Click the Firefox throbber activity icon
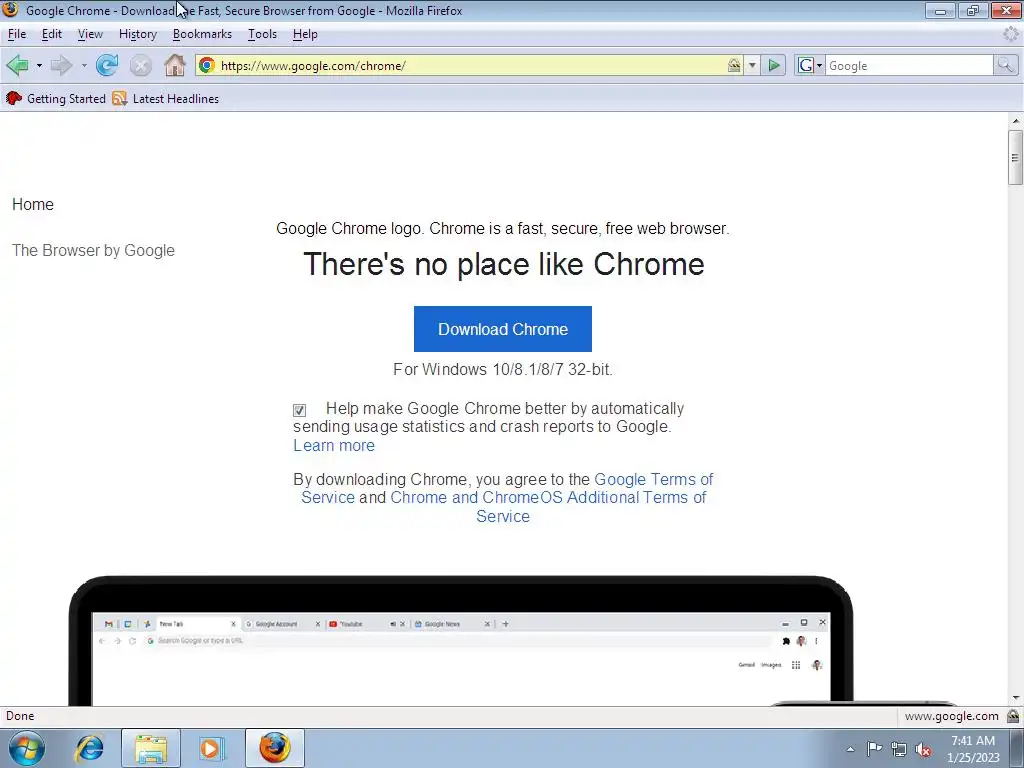This screenshot has width=1024, height=768. 1011,34
